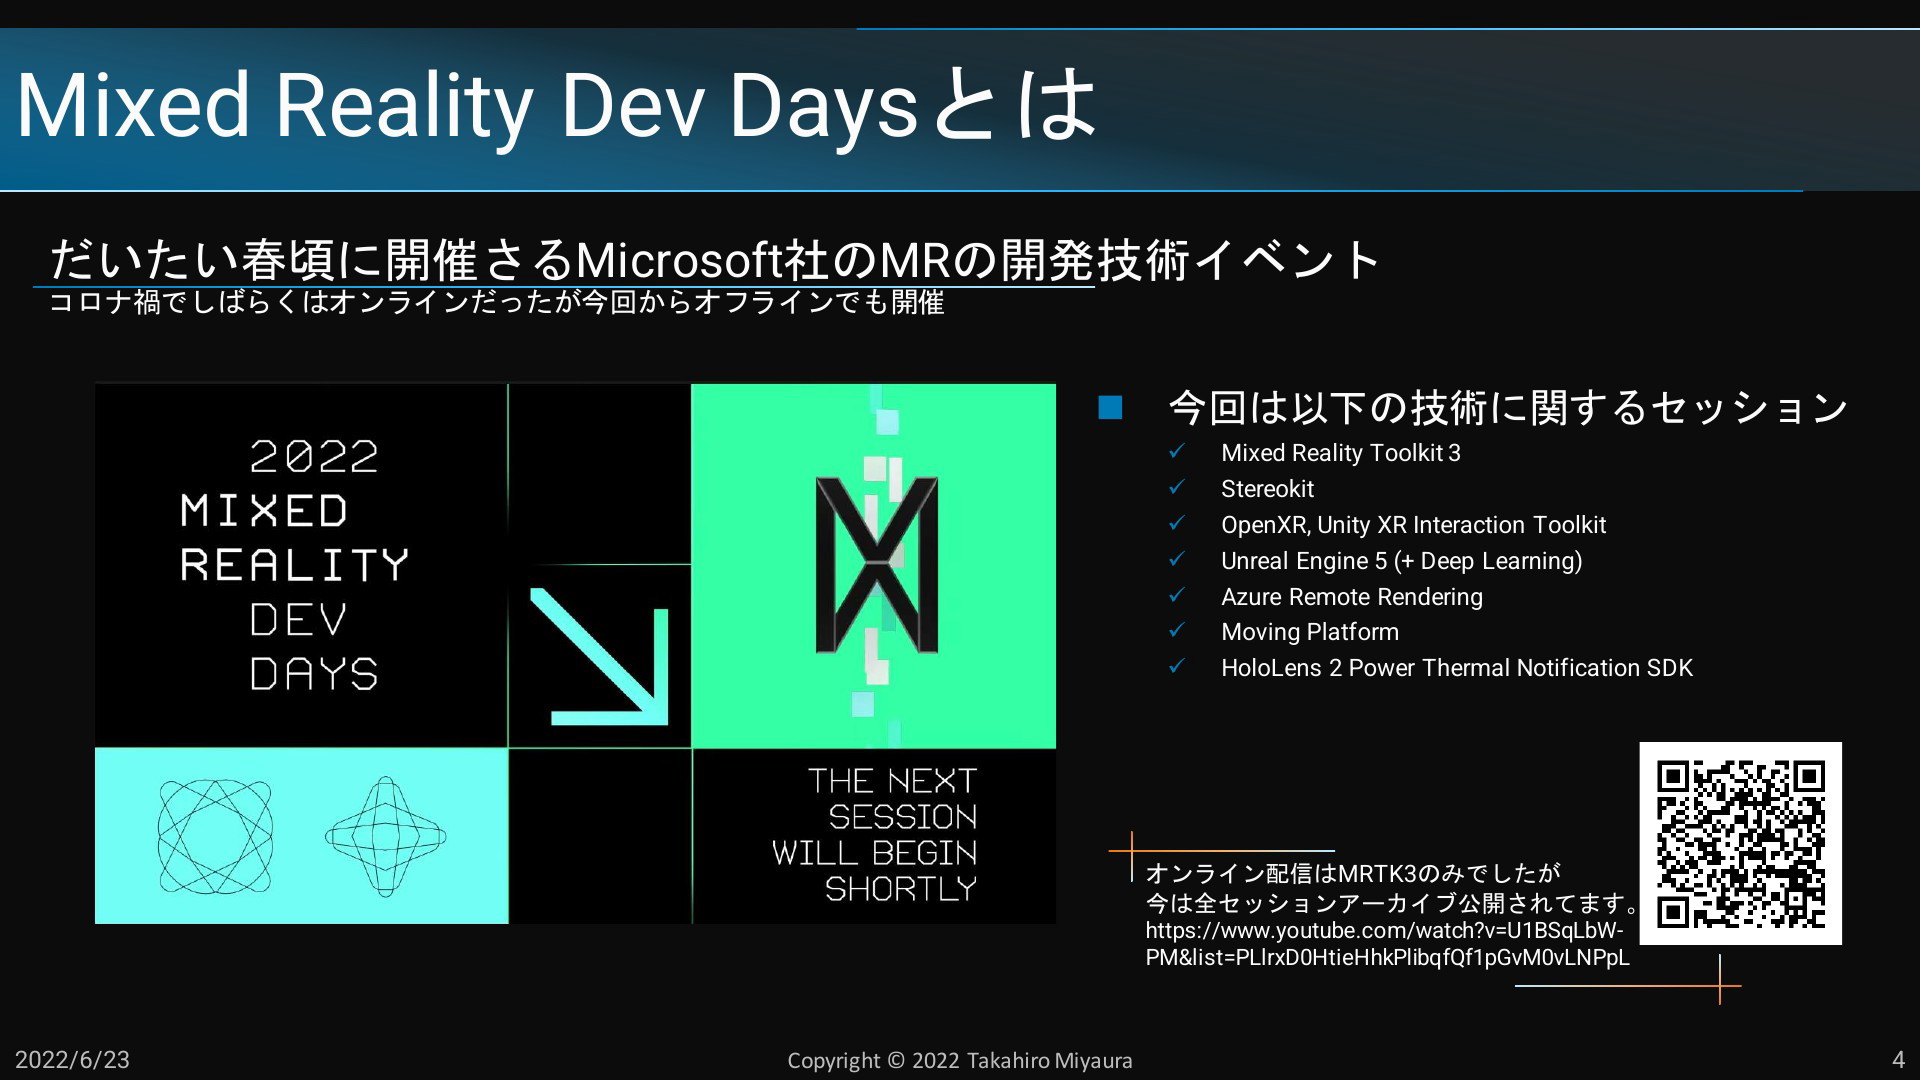Select 'Unreal Engine 5 (+ Deep Learning)' text
This screenshot has width=1920, height=1080.
point(1401,561)
